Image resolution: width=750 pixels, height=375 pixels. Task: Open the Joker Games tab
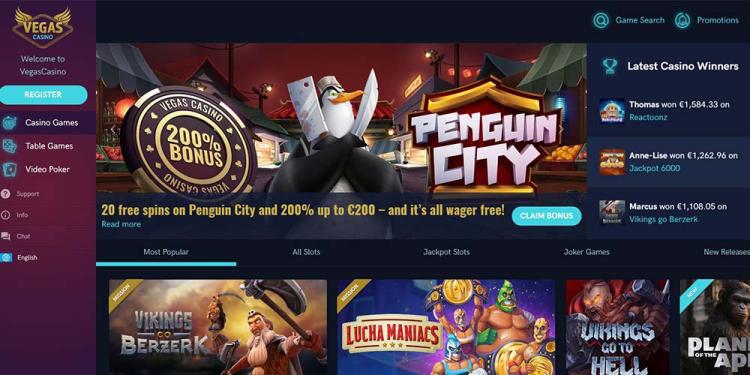586,252
